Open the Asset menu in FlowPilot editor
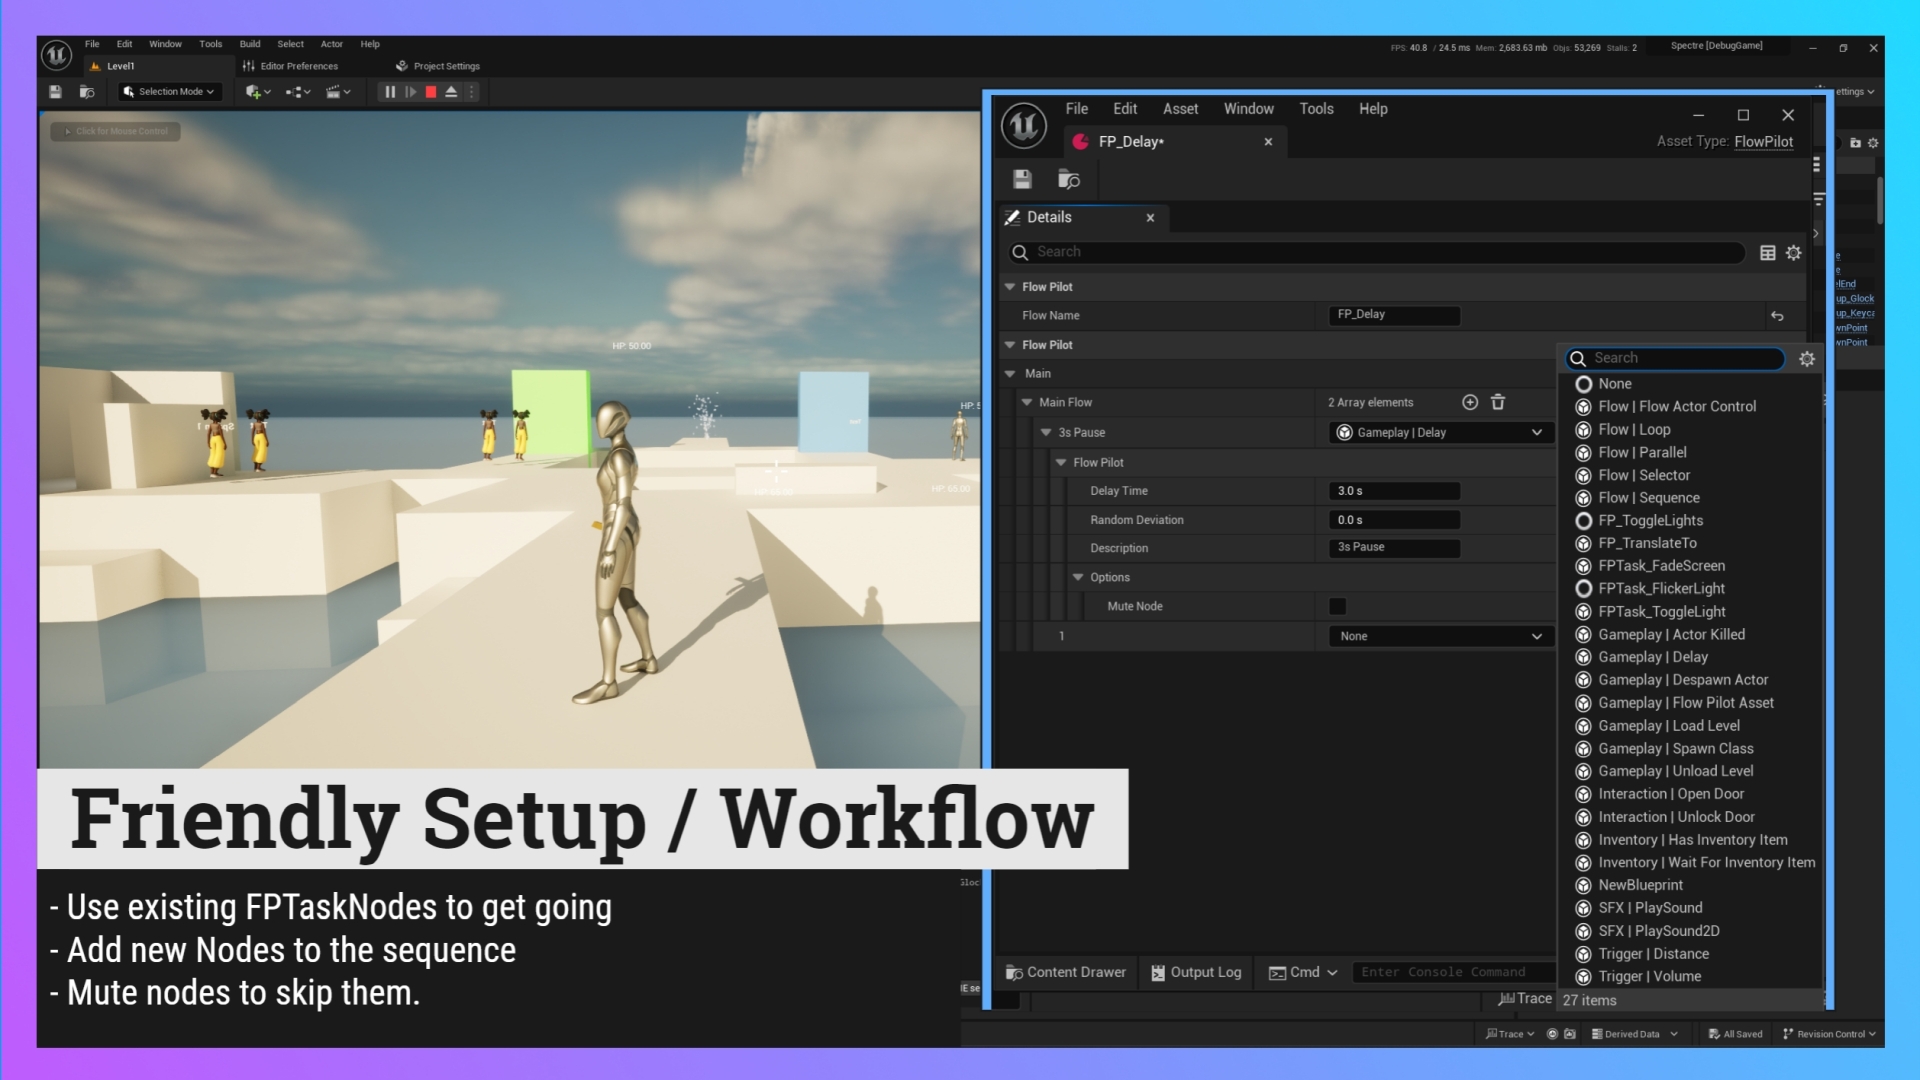 point(1180,109)
